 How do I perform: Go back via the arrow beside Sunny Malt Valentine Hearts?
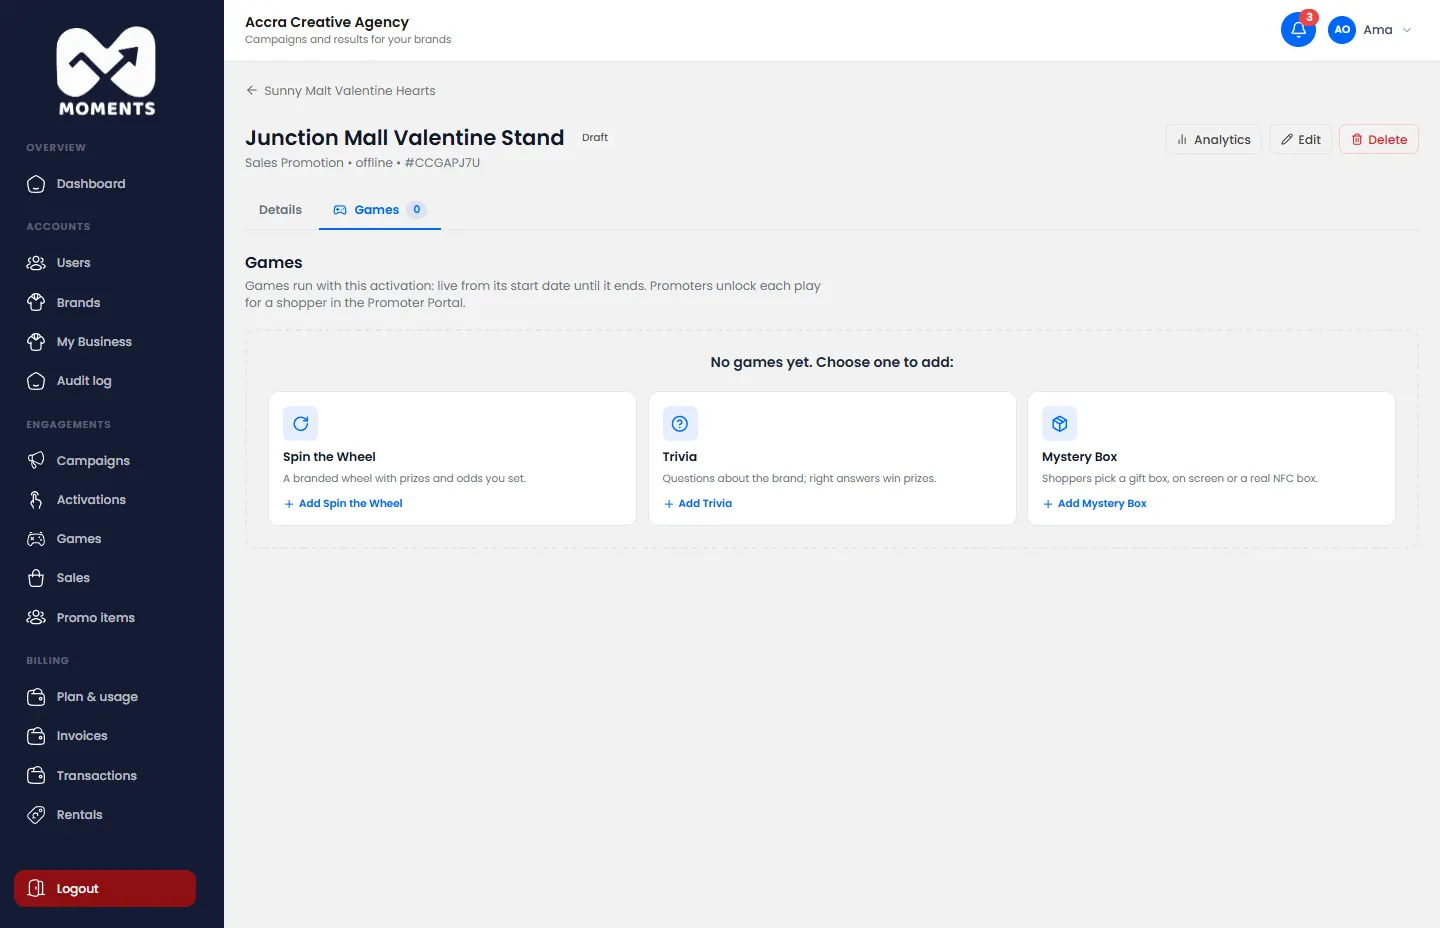click(252, 90)
